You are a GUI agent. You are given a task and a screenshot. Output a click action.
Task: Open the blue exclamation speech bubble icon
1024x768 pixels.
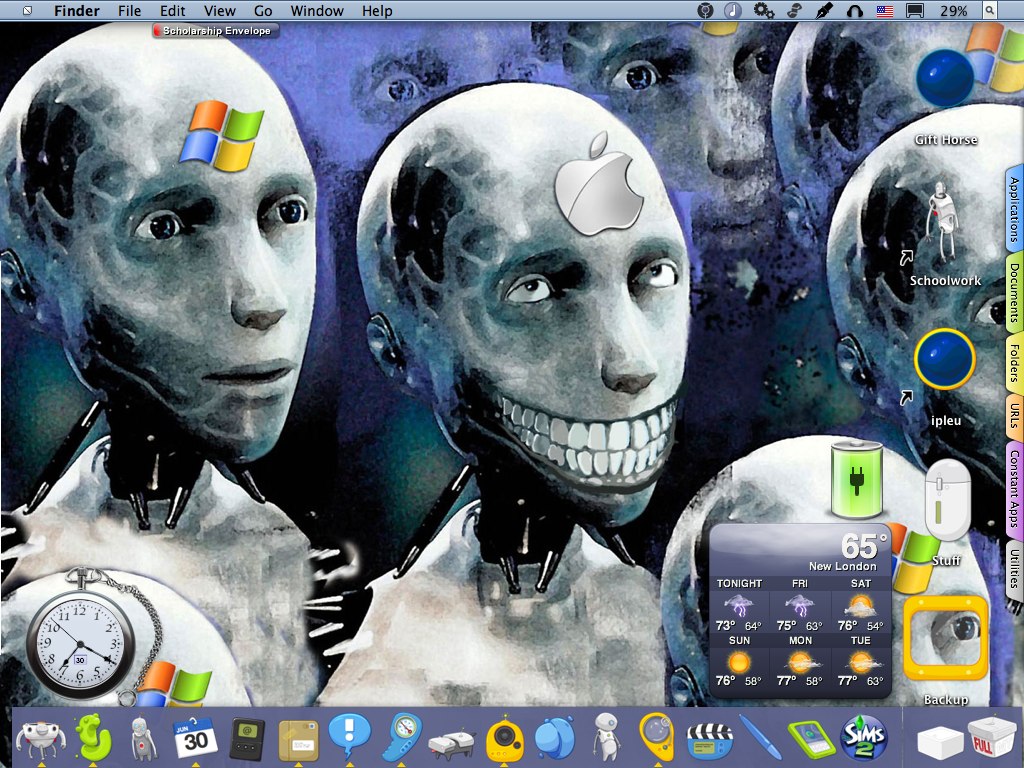coord(349,737)
